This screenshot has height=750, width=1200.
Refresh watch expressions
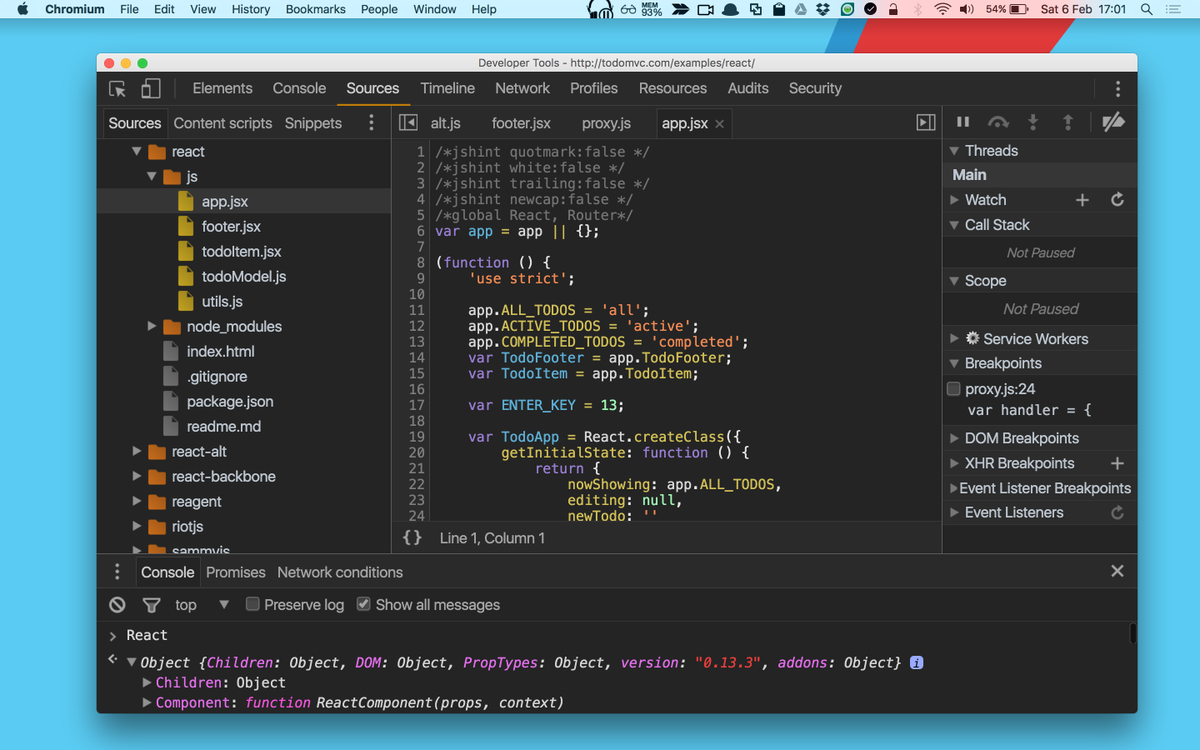[x=1117, y=200]
